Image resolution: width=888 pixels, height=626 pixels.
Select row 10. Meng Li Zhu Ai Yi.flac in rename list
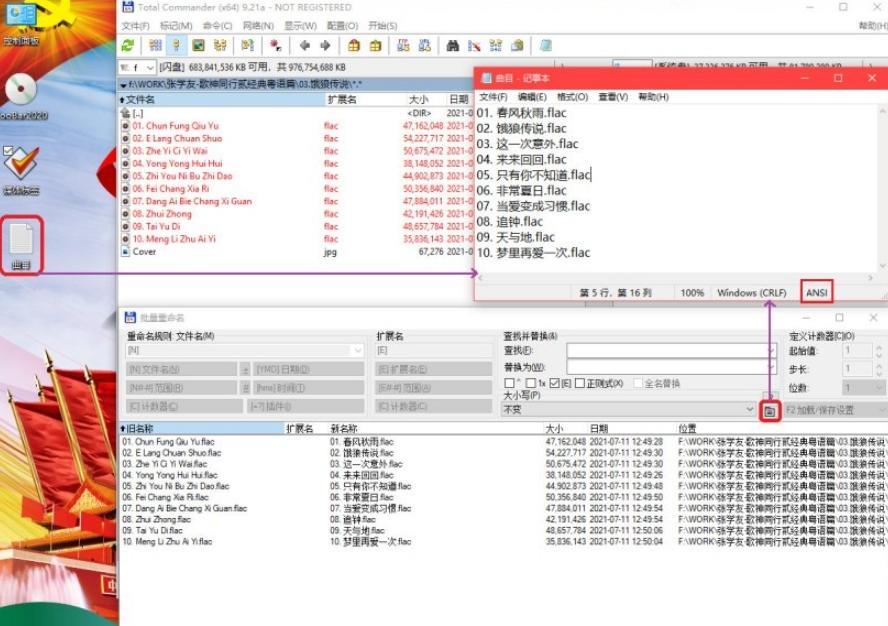168,542
